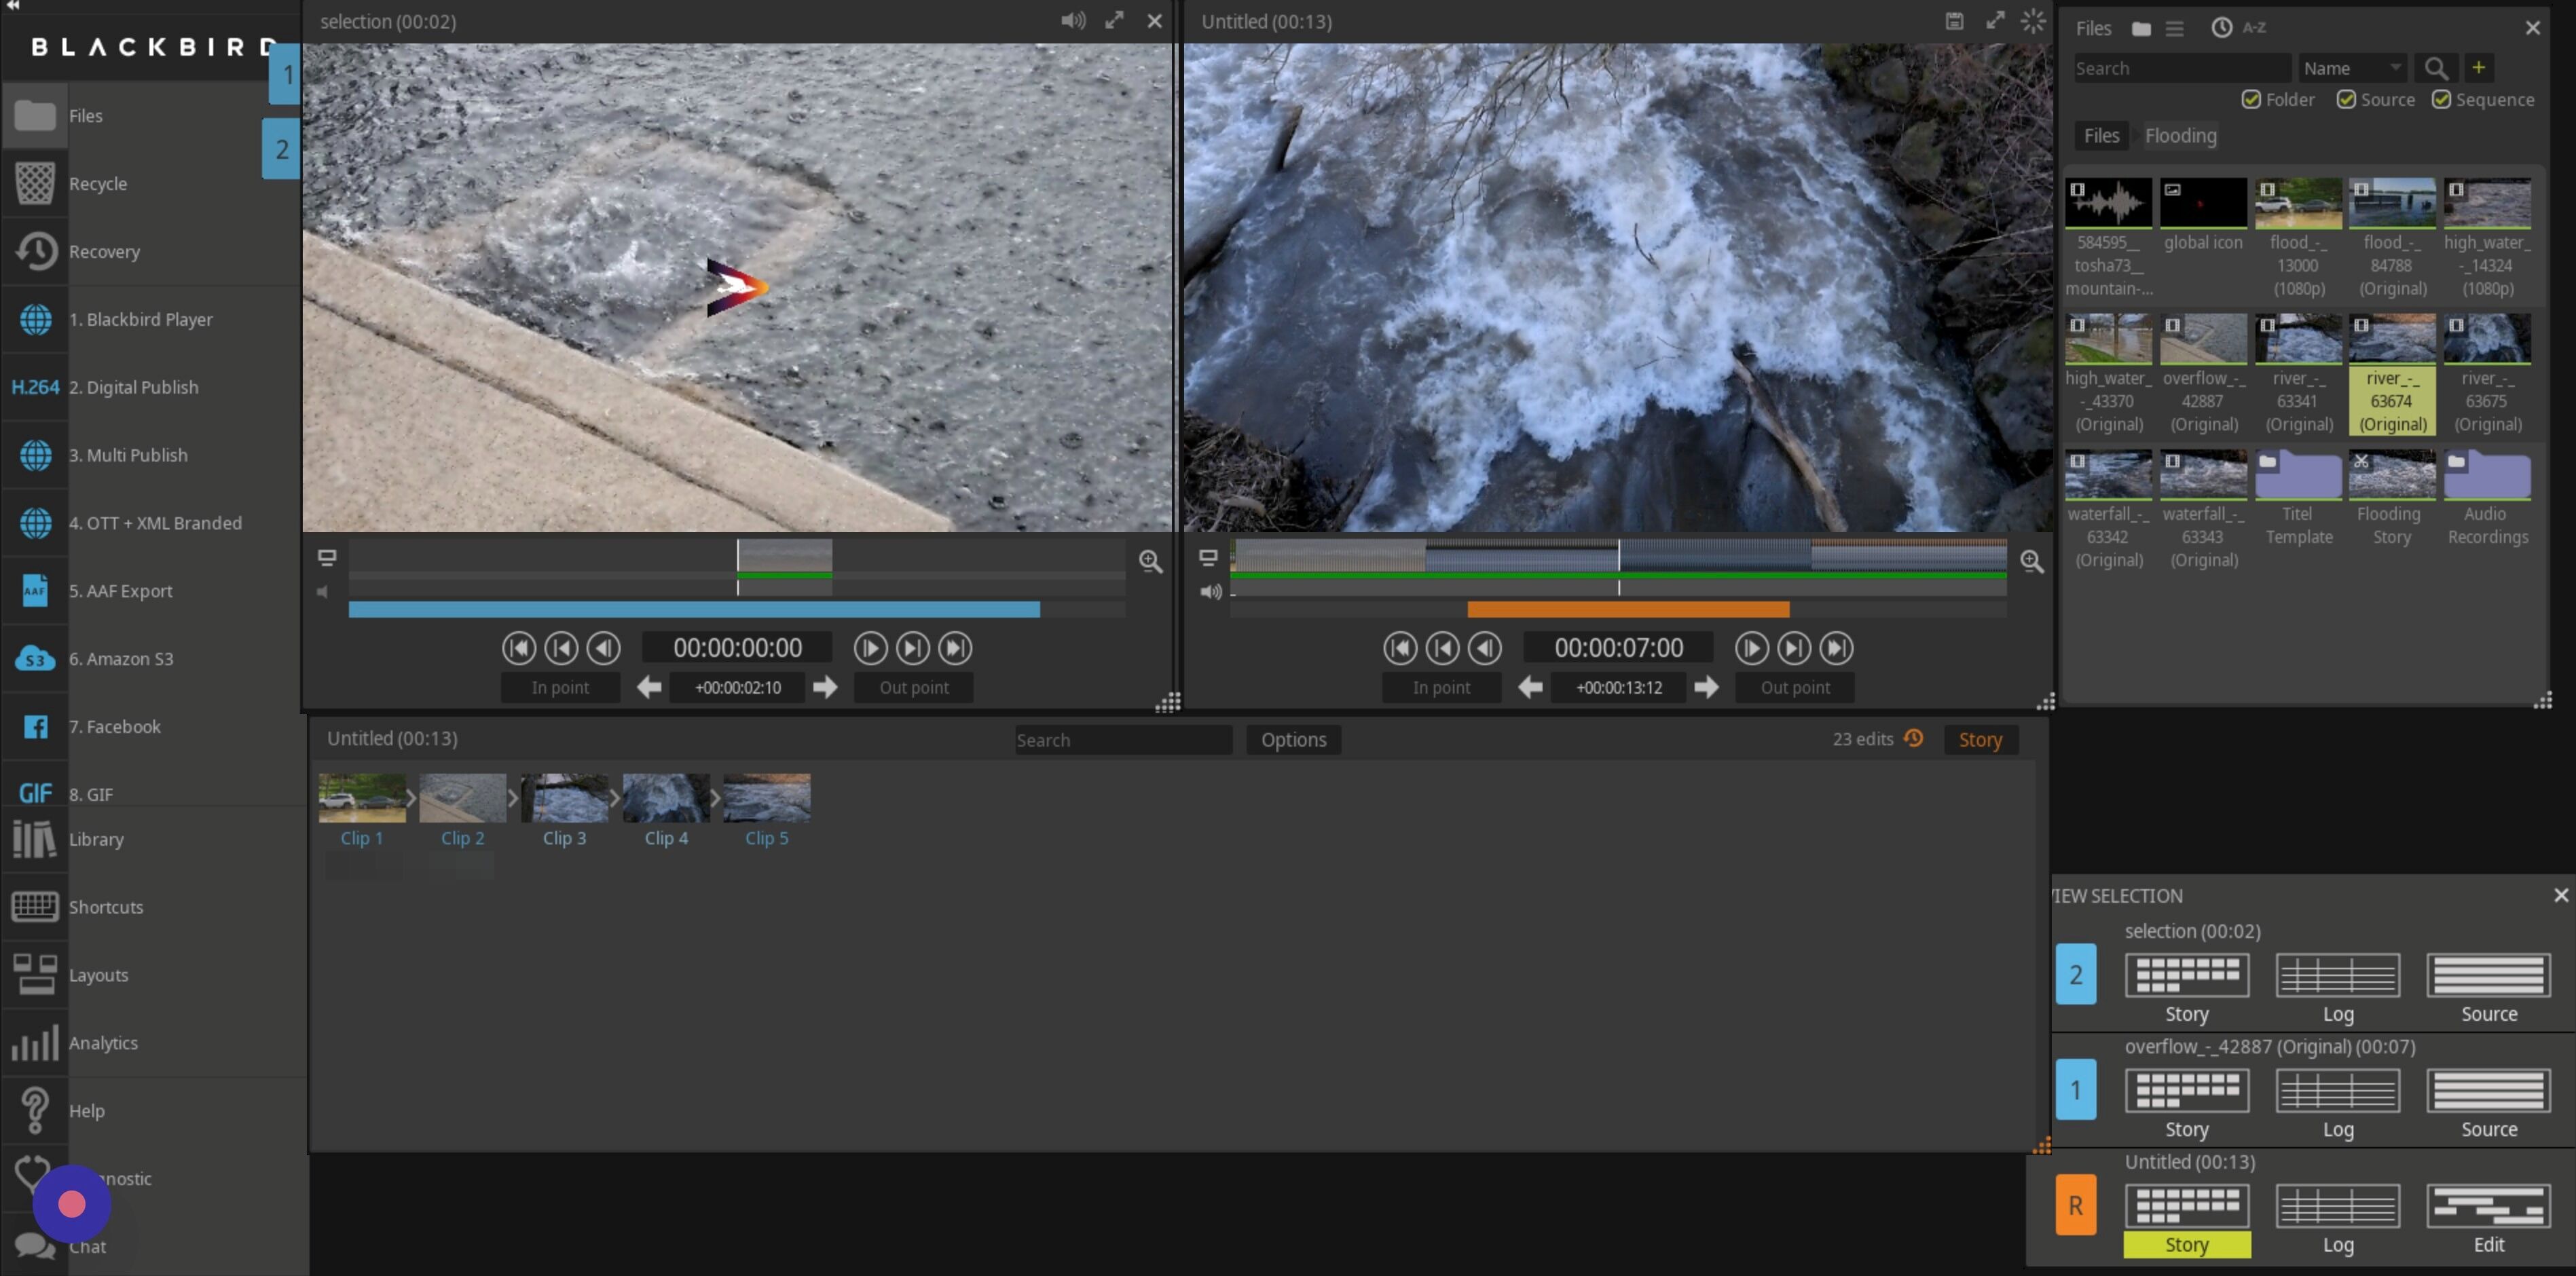Zoom the Untitled viewer timeline
The width and height of the screenshot is (2576, 1276).
click(2032, 562)
